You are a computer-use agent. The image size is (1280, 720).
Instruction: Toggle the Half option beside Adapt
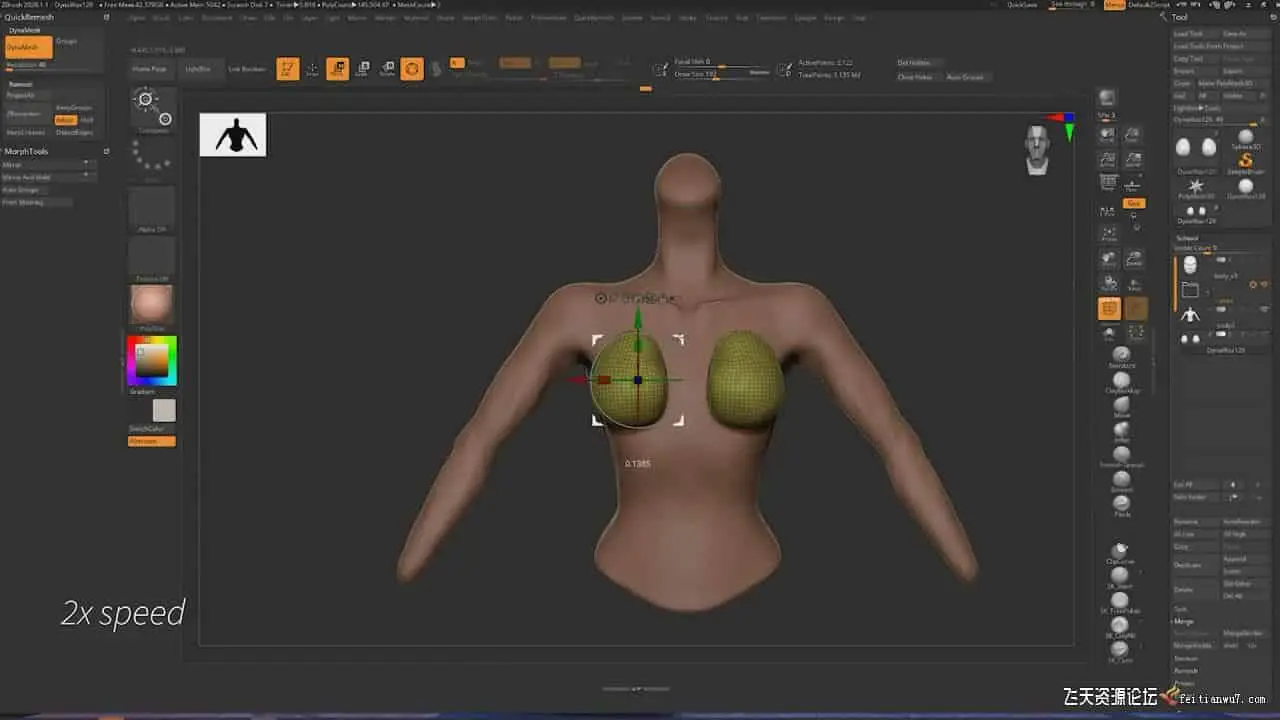click(x=87, y=120)
